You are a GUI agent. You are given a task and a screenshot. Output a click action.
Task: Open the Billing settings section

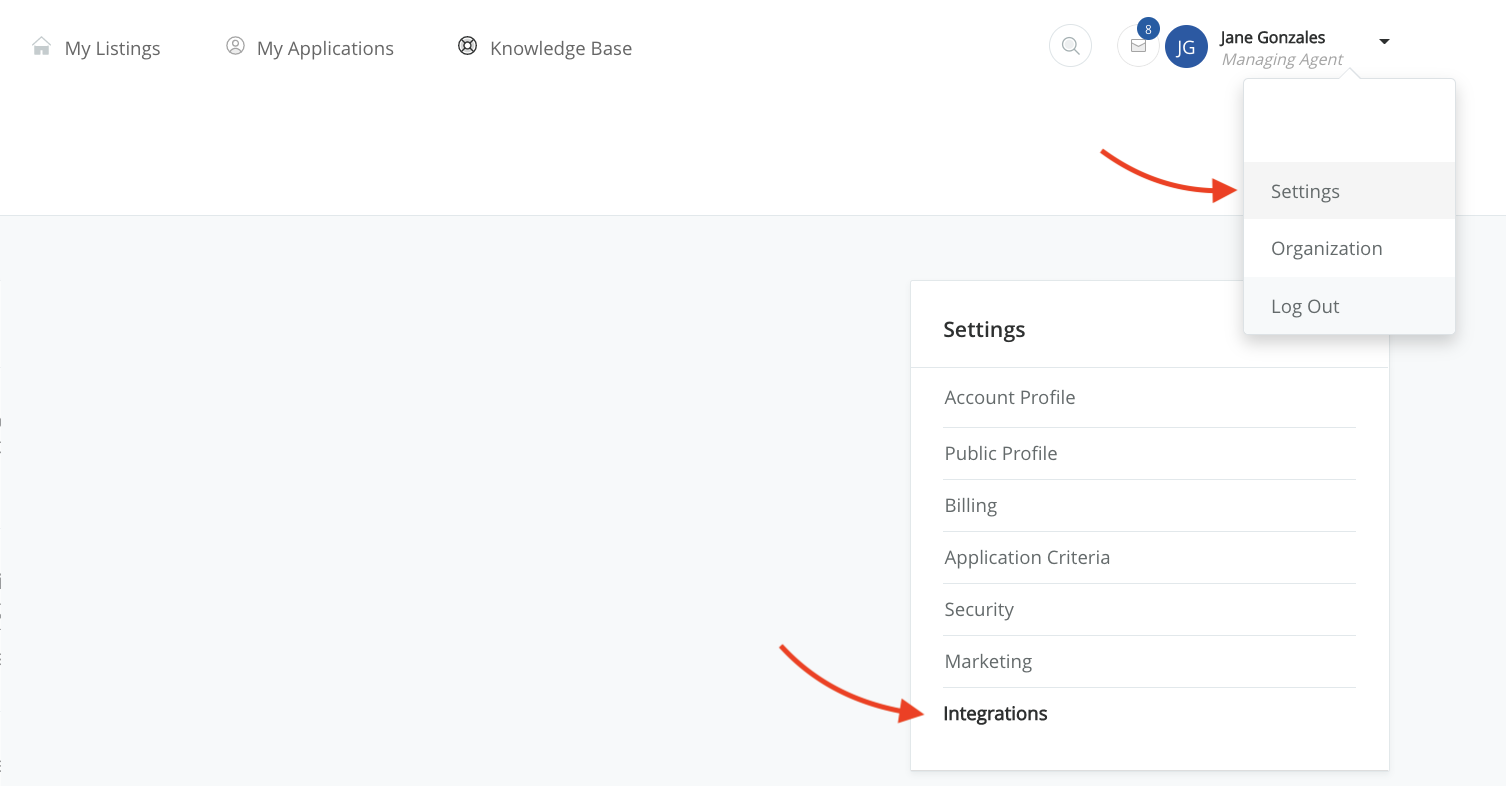970,505
